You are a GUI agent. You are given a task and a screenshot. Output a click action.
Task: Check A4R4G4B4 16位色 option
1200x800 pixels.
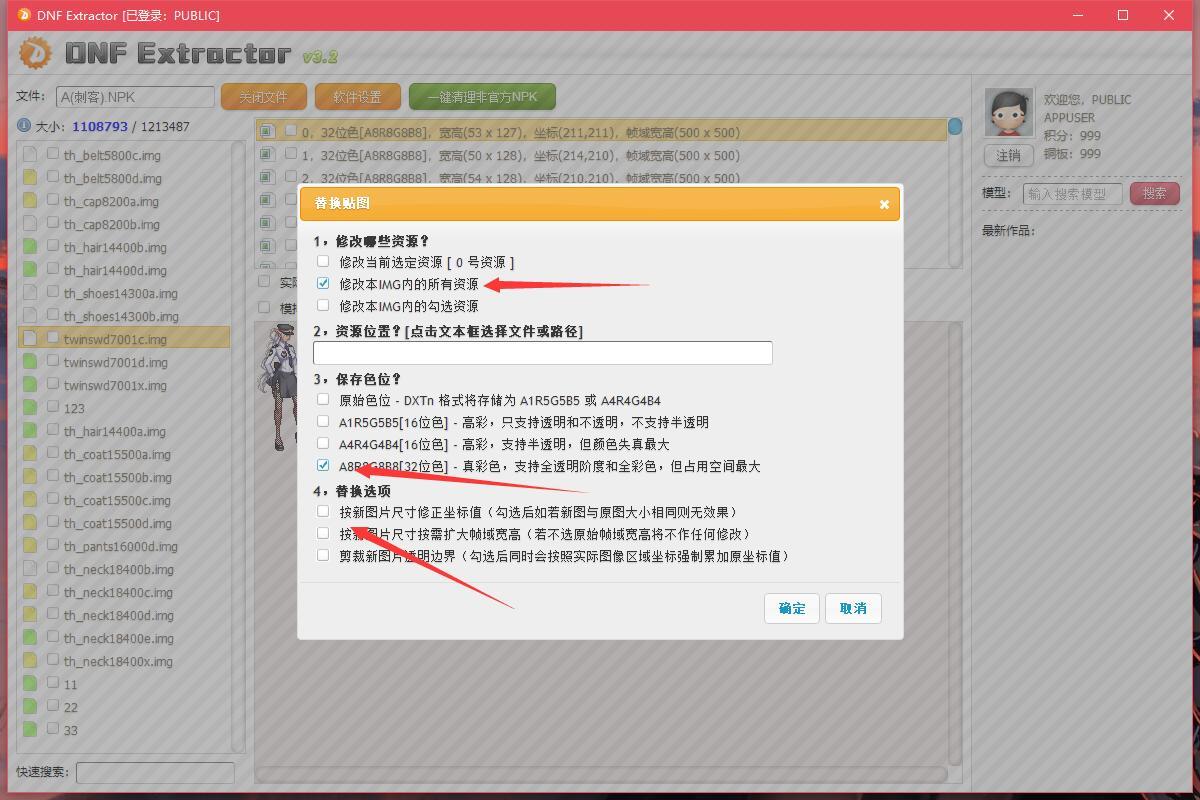[323, 444]
